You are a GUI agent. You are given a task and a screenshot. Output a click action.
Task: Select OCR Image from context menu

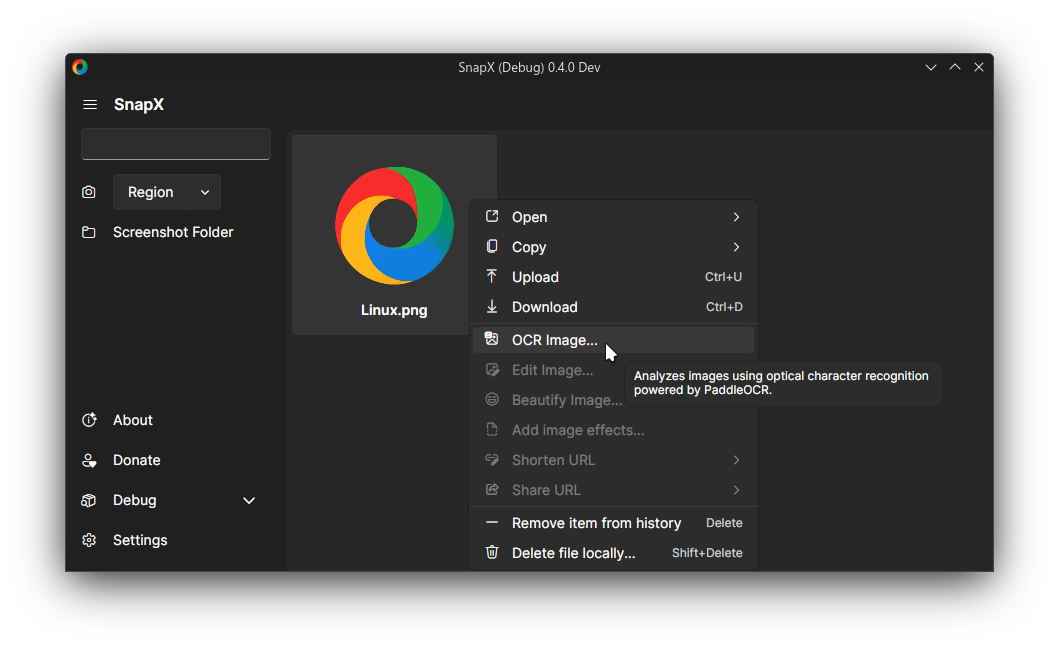pyautogui.click(x=555, y=340)
